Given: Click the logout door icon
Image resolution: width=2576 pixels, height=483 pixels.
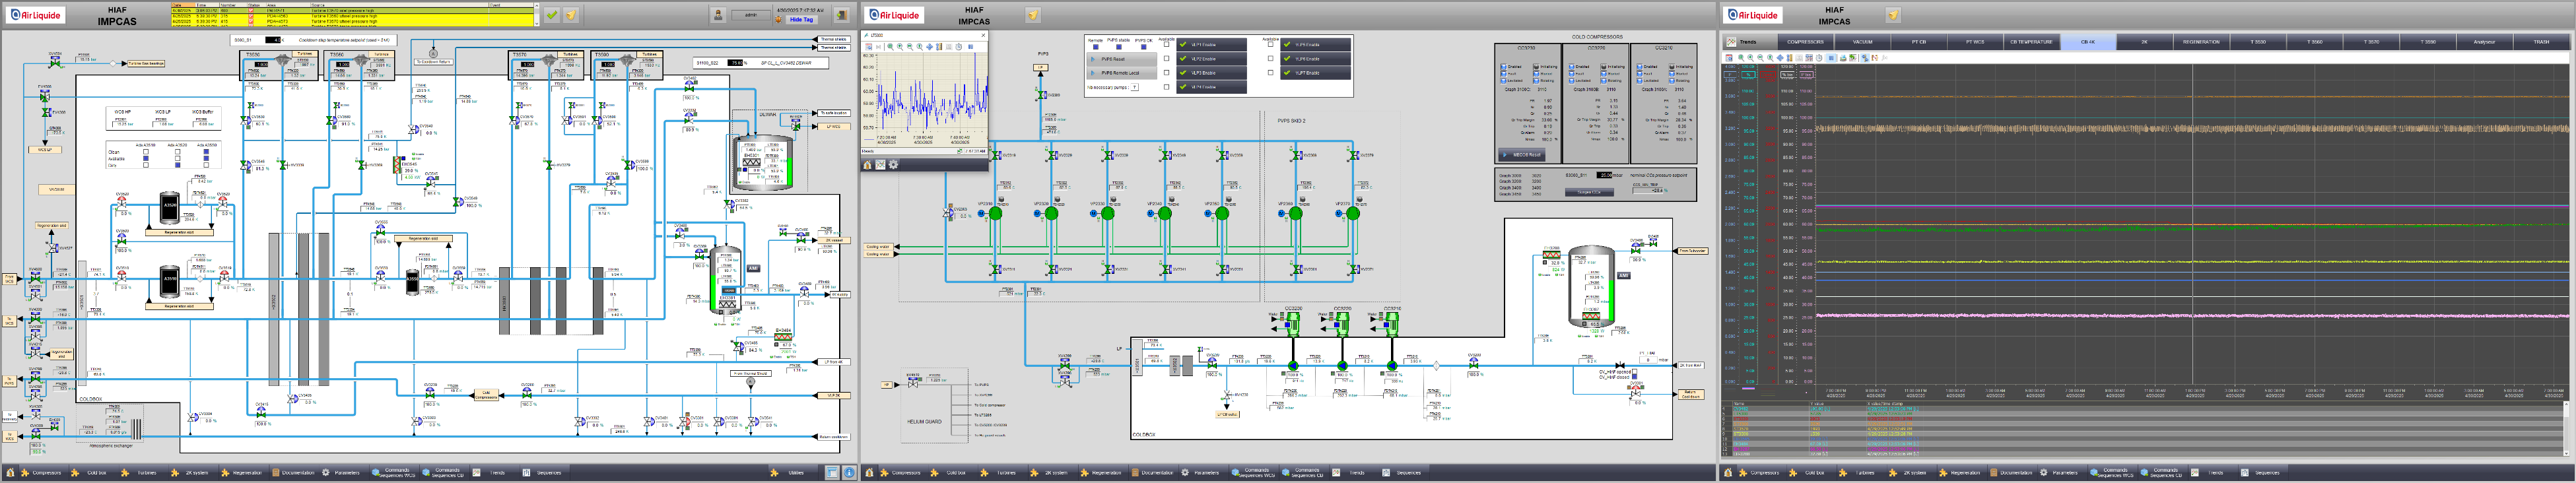Looking at the screenshot, I should pyautogui.click(x=842, y=15).
